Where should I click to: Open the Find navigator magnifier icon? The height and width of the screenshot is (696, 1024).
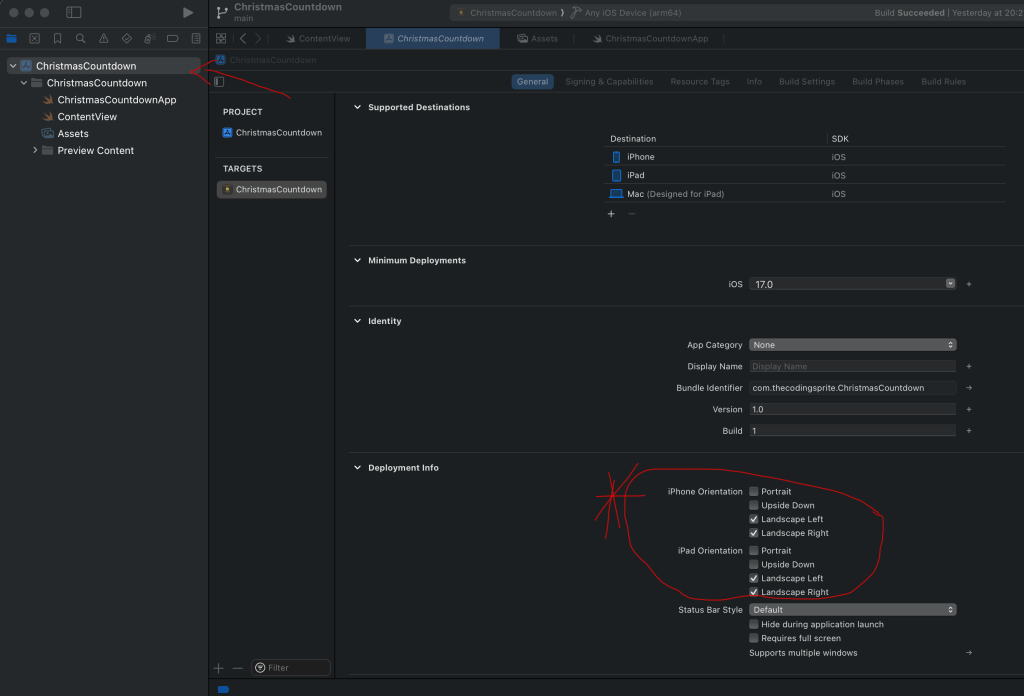pyautogui.click(x=80, y=39)
